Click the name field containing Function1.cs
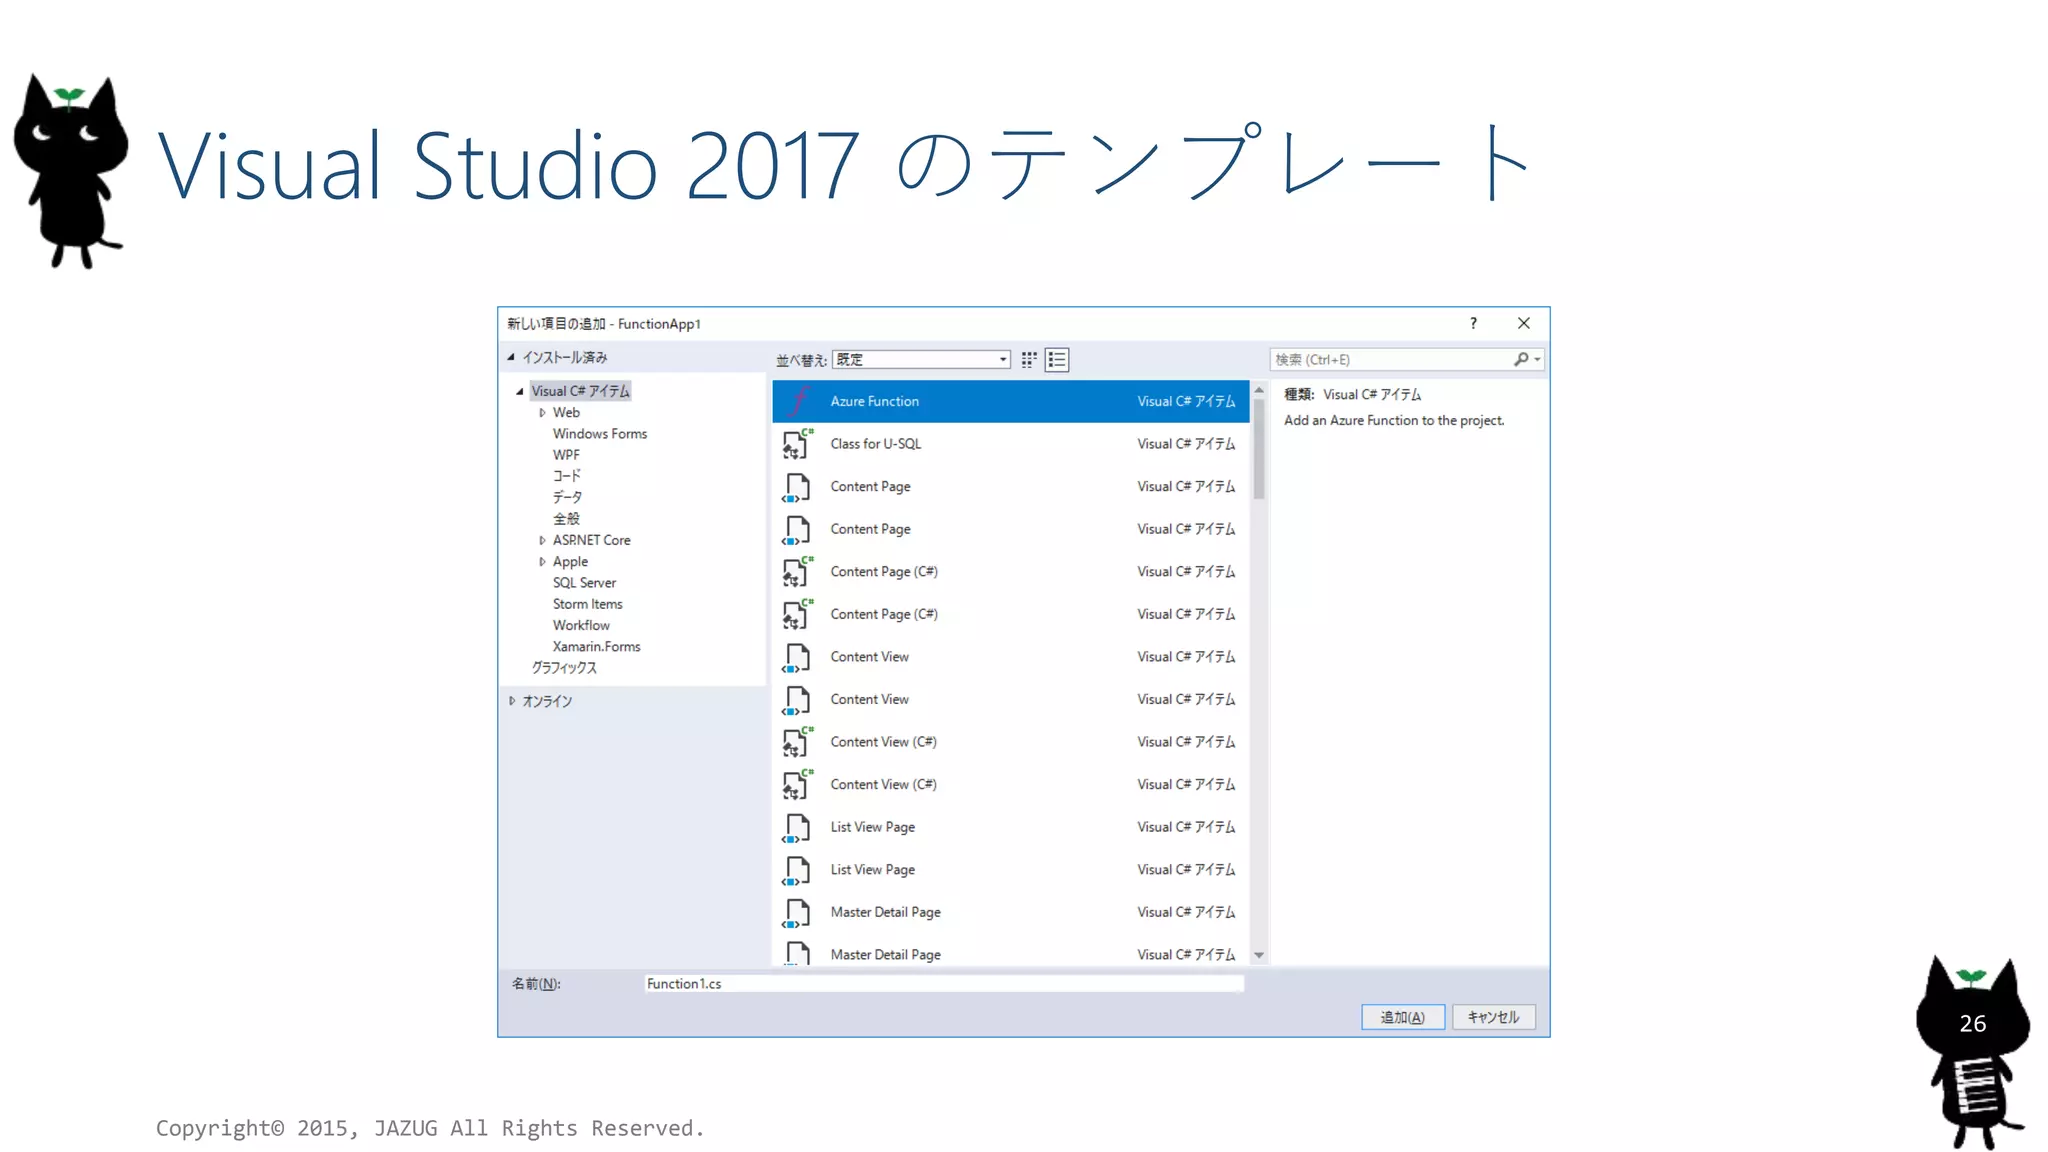Viewport: 2048px width, 1152px height. [943, 984]
